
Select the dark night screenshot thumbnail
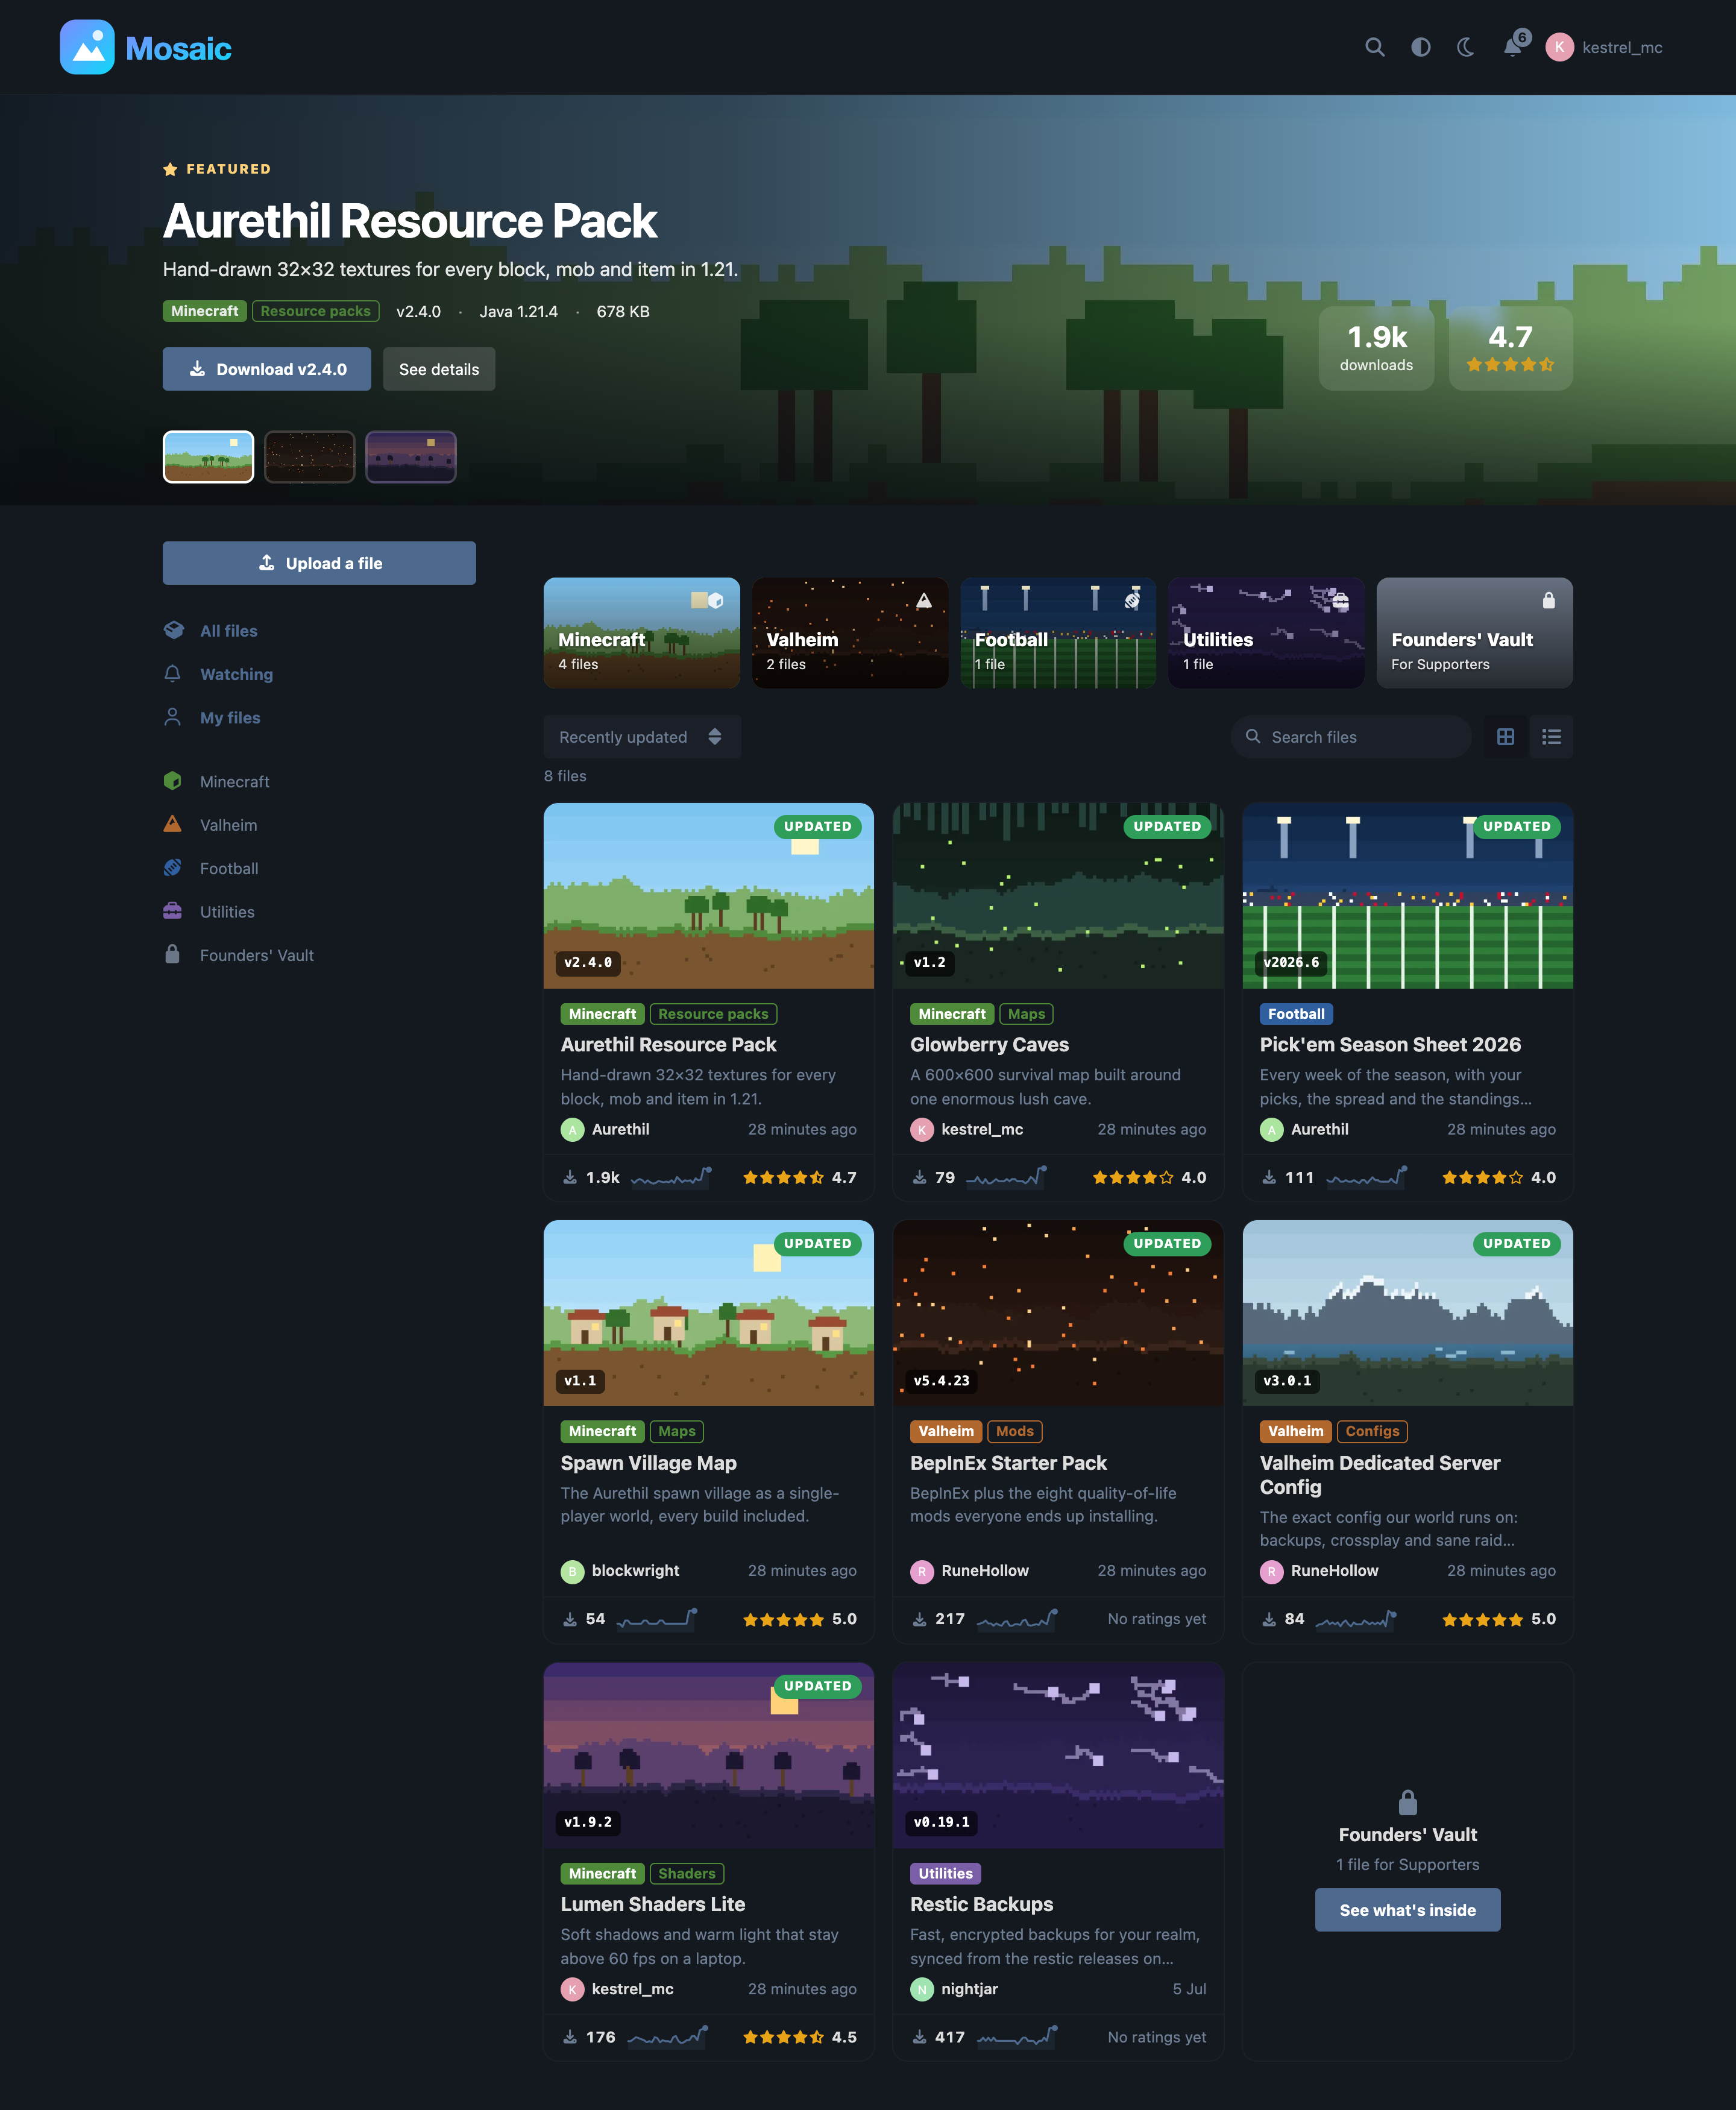pyautogui.click(x=309, y=457)
